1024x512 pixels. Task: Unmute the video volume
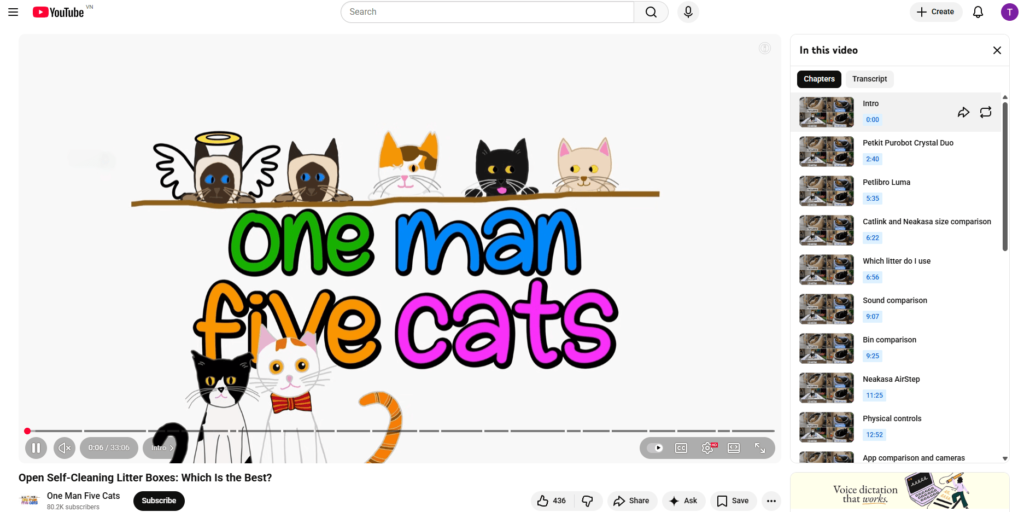coord(65,447)
